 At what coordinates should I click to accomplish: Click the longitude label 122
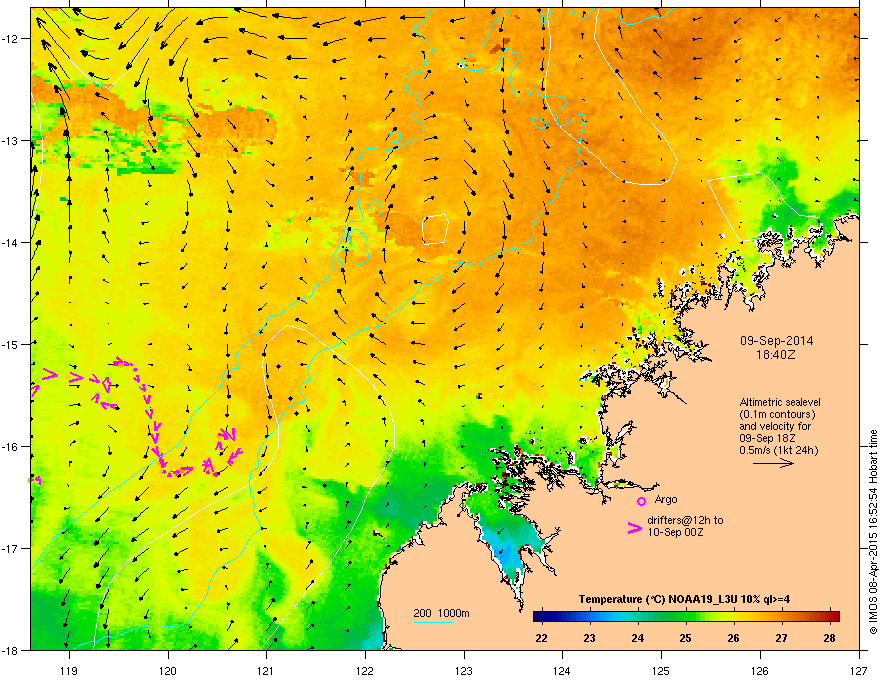pos(365,670)
